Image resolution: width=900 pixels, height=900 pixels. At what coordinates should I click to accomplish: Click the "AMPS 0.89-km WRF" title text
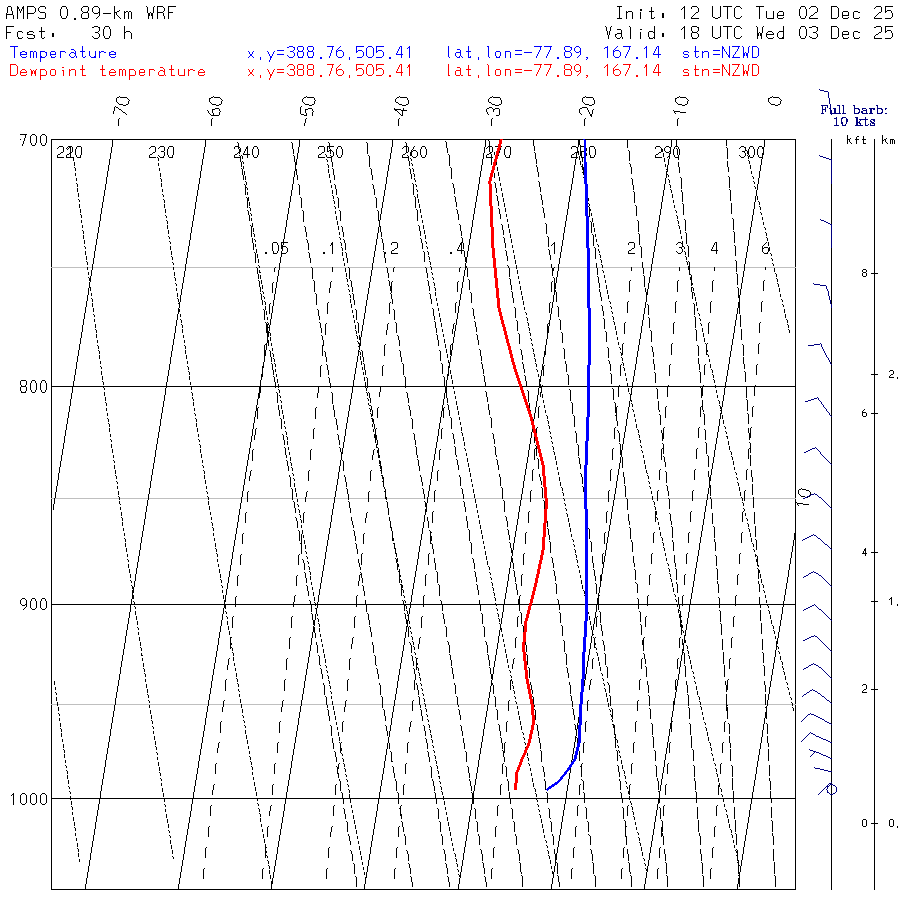pos(90,13)
